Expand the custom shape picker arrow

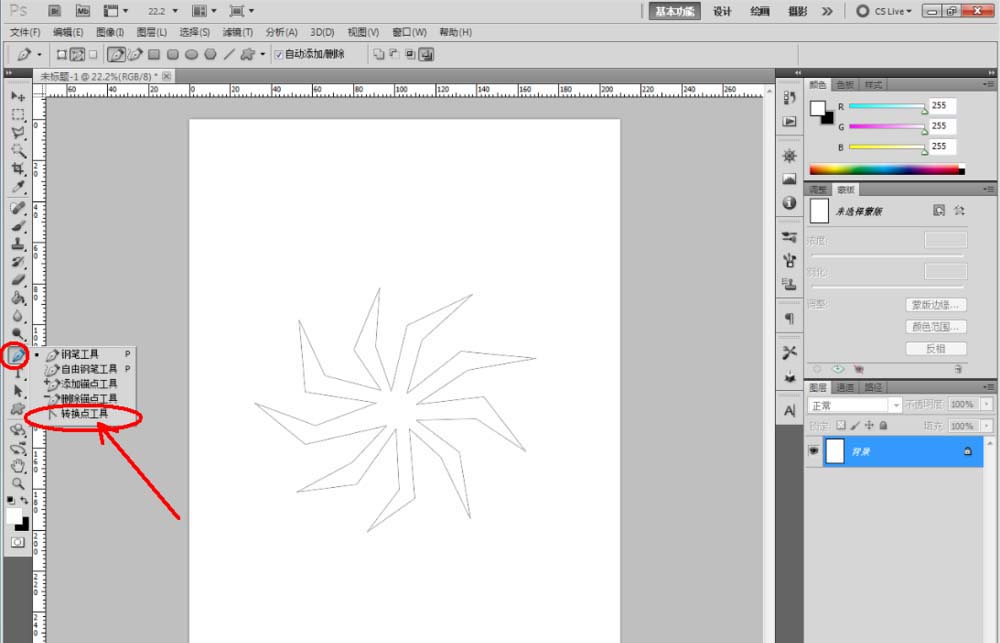(x=263, y=54)
